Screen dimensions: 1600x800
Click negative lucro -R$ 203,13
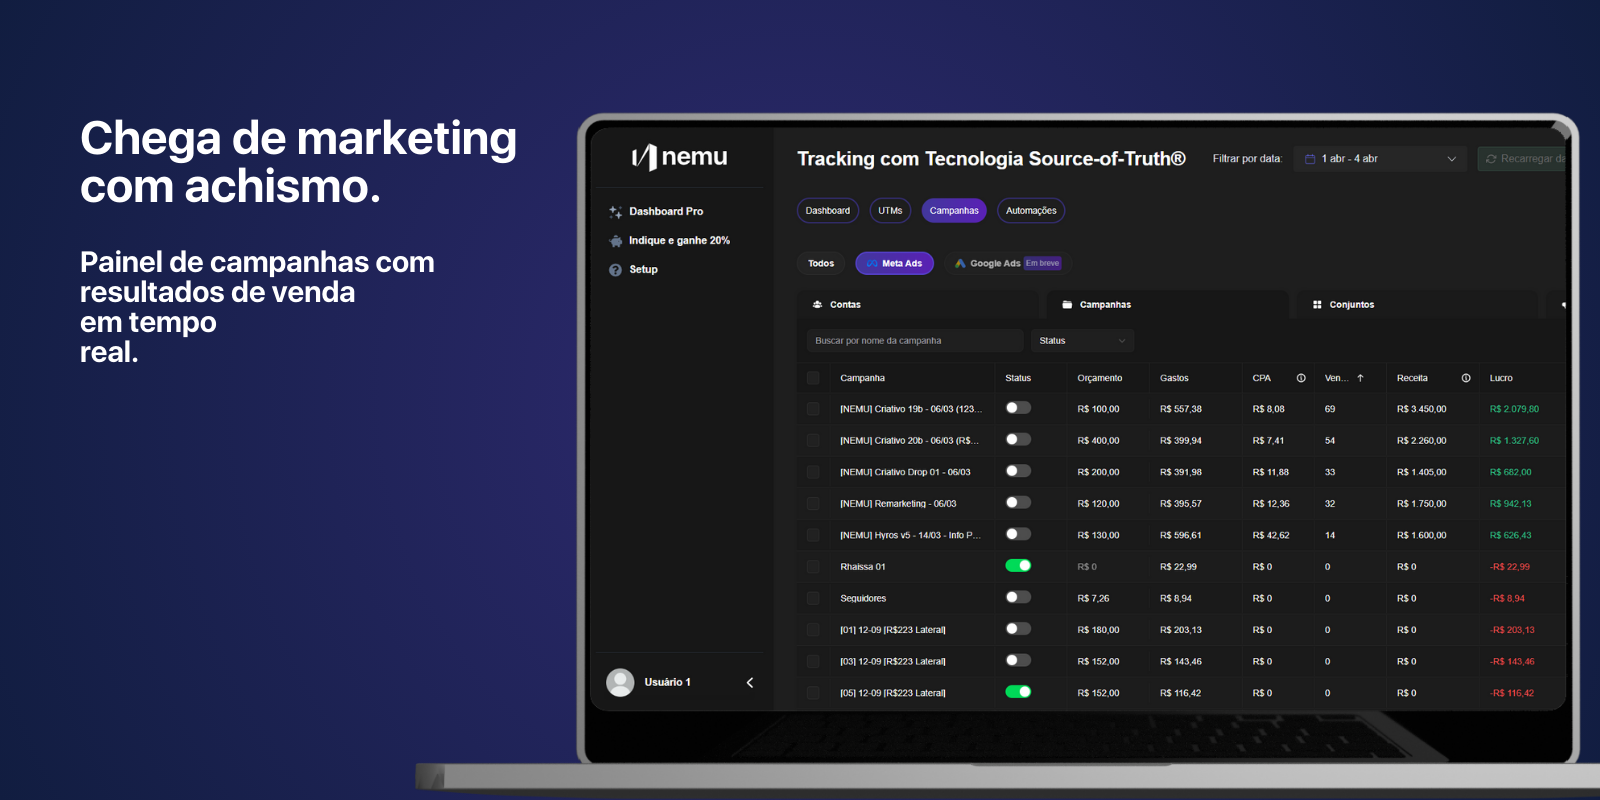point(1512,630)
